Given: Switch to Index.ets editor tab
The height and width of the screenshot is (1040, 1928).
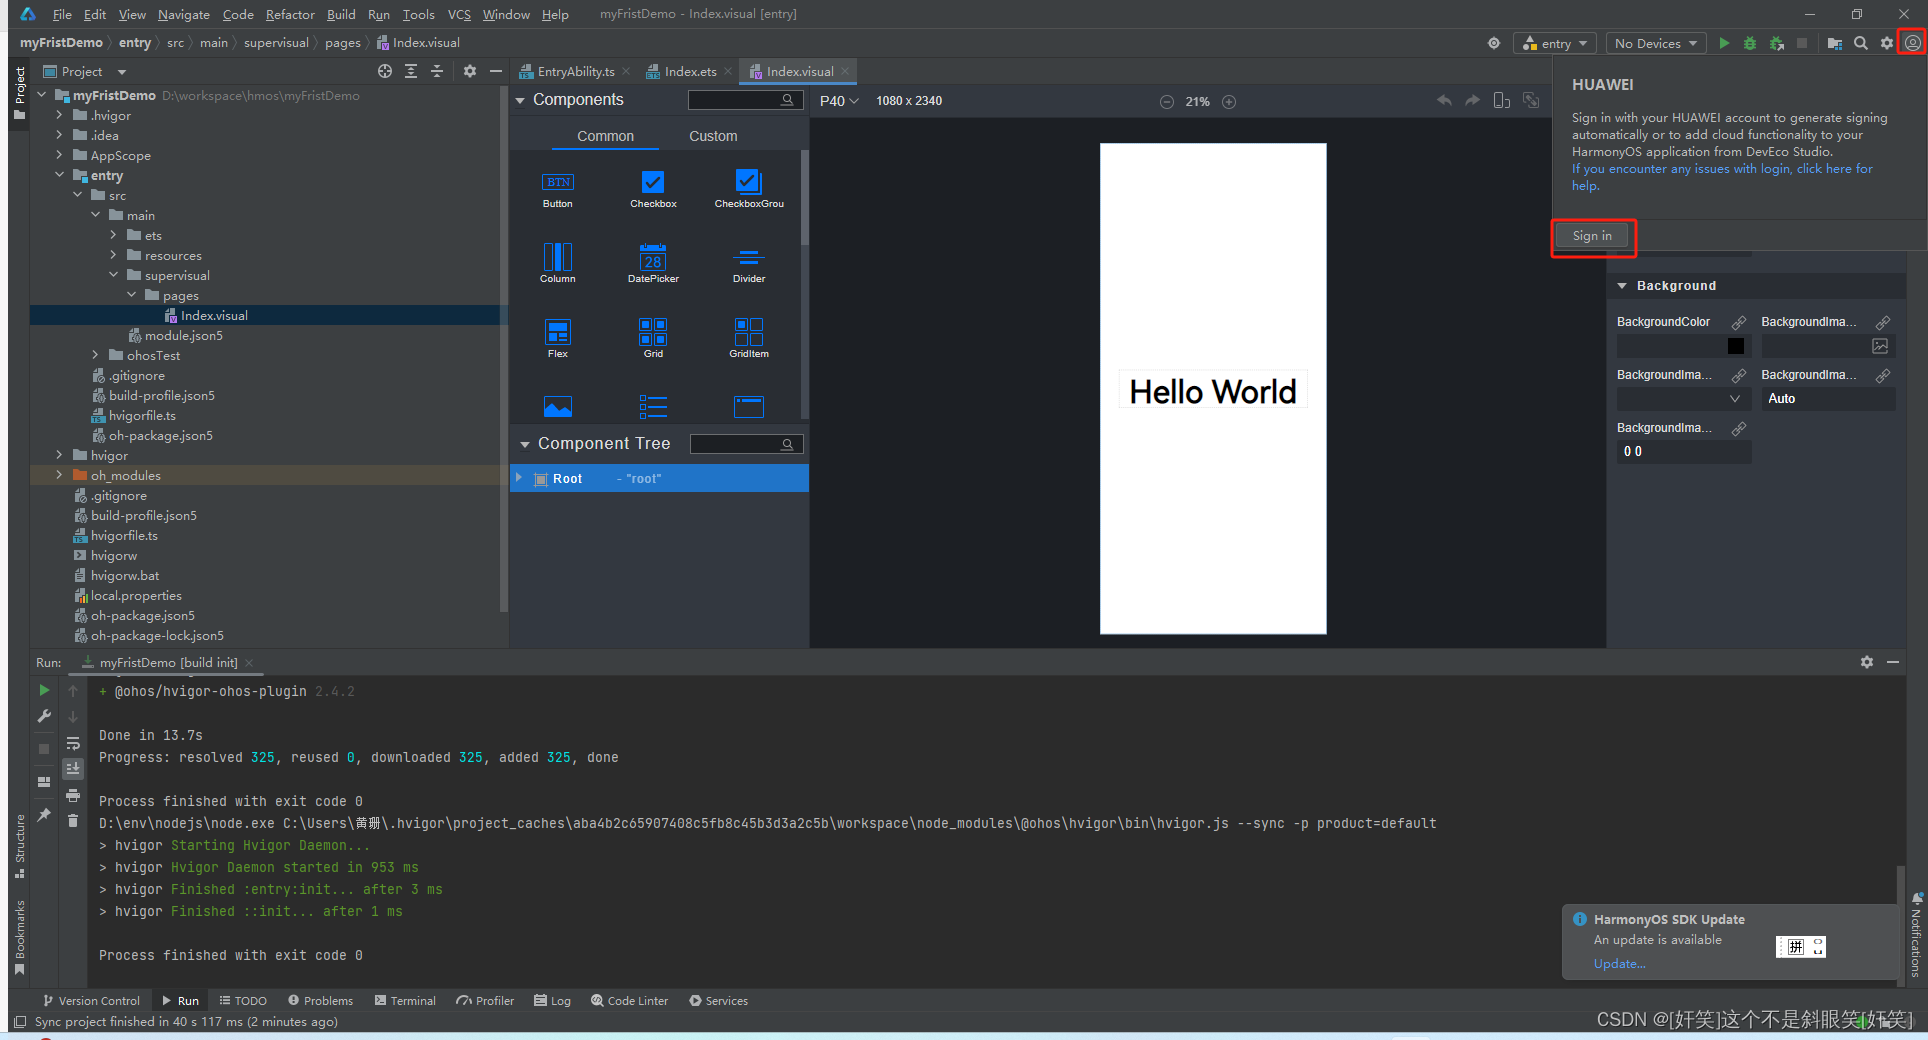Looking at the screenshot, I should [690, 71].
